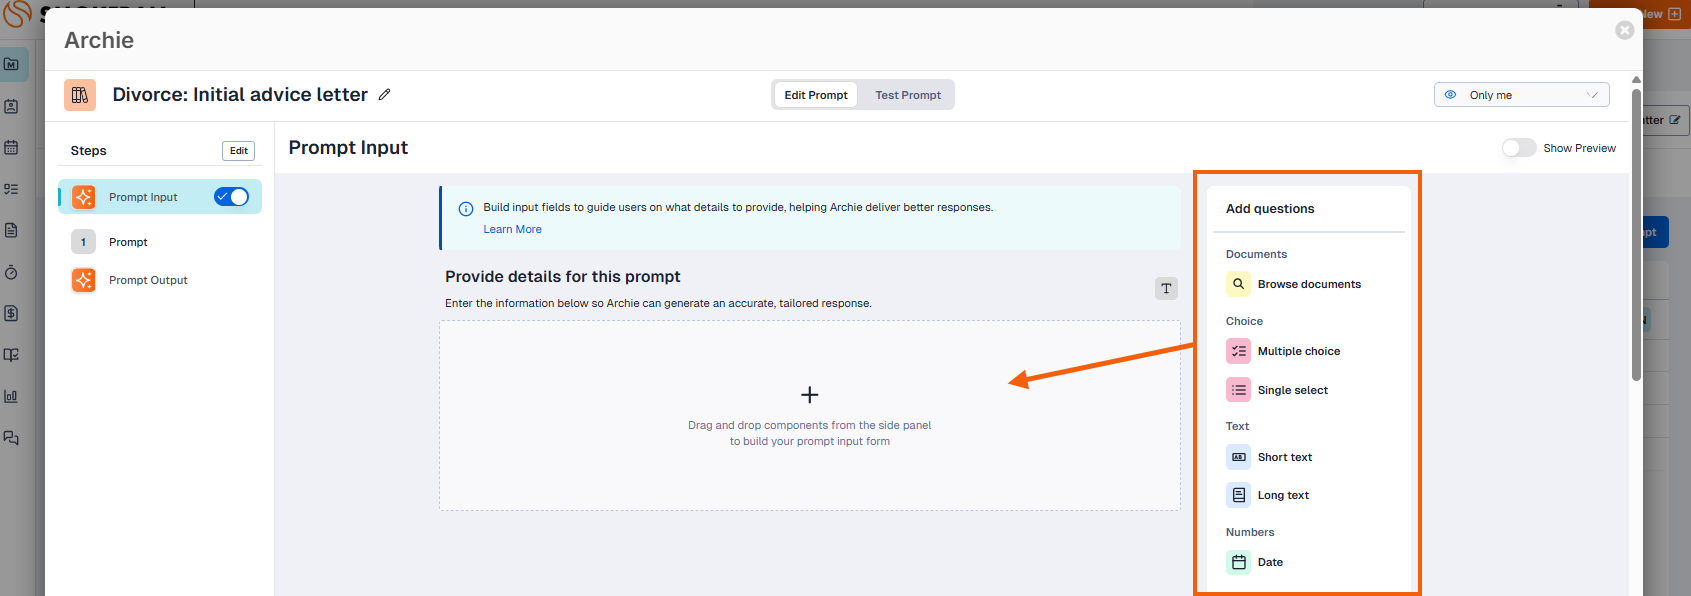Disable the Prompt Input step toggle

(231, 197)
